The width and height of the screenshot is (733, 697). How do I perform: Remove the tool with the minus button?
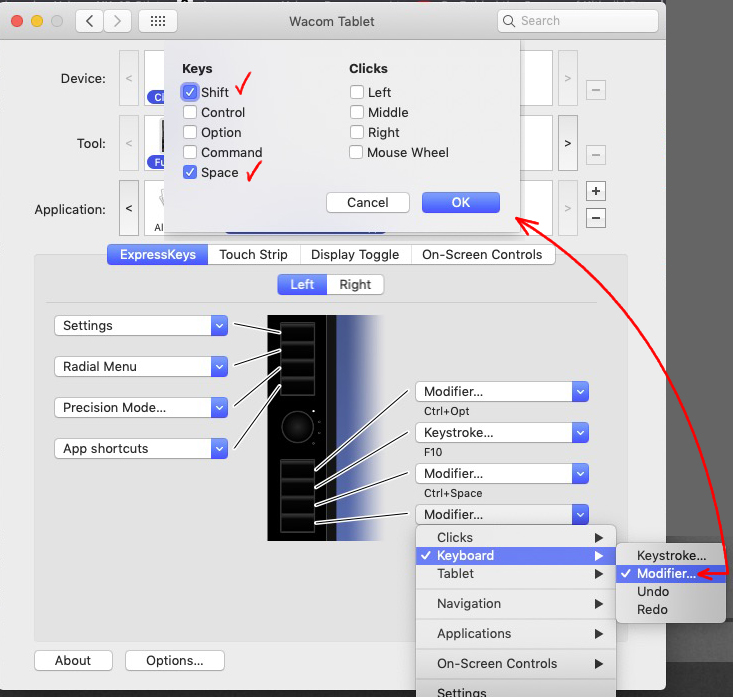tap(596, 155)
